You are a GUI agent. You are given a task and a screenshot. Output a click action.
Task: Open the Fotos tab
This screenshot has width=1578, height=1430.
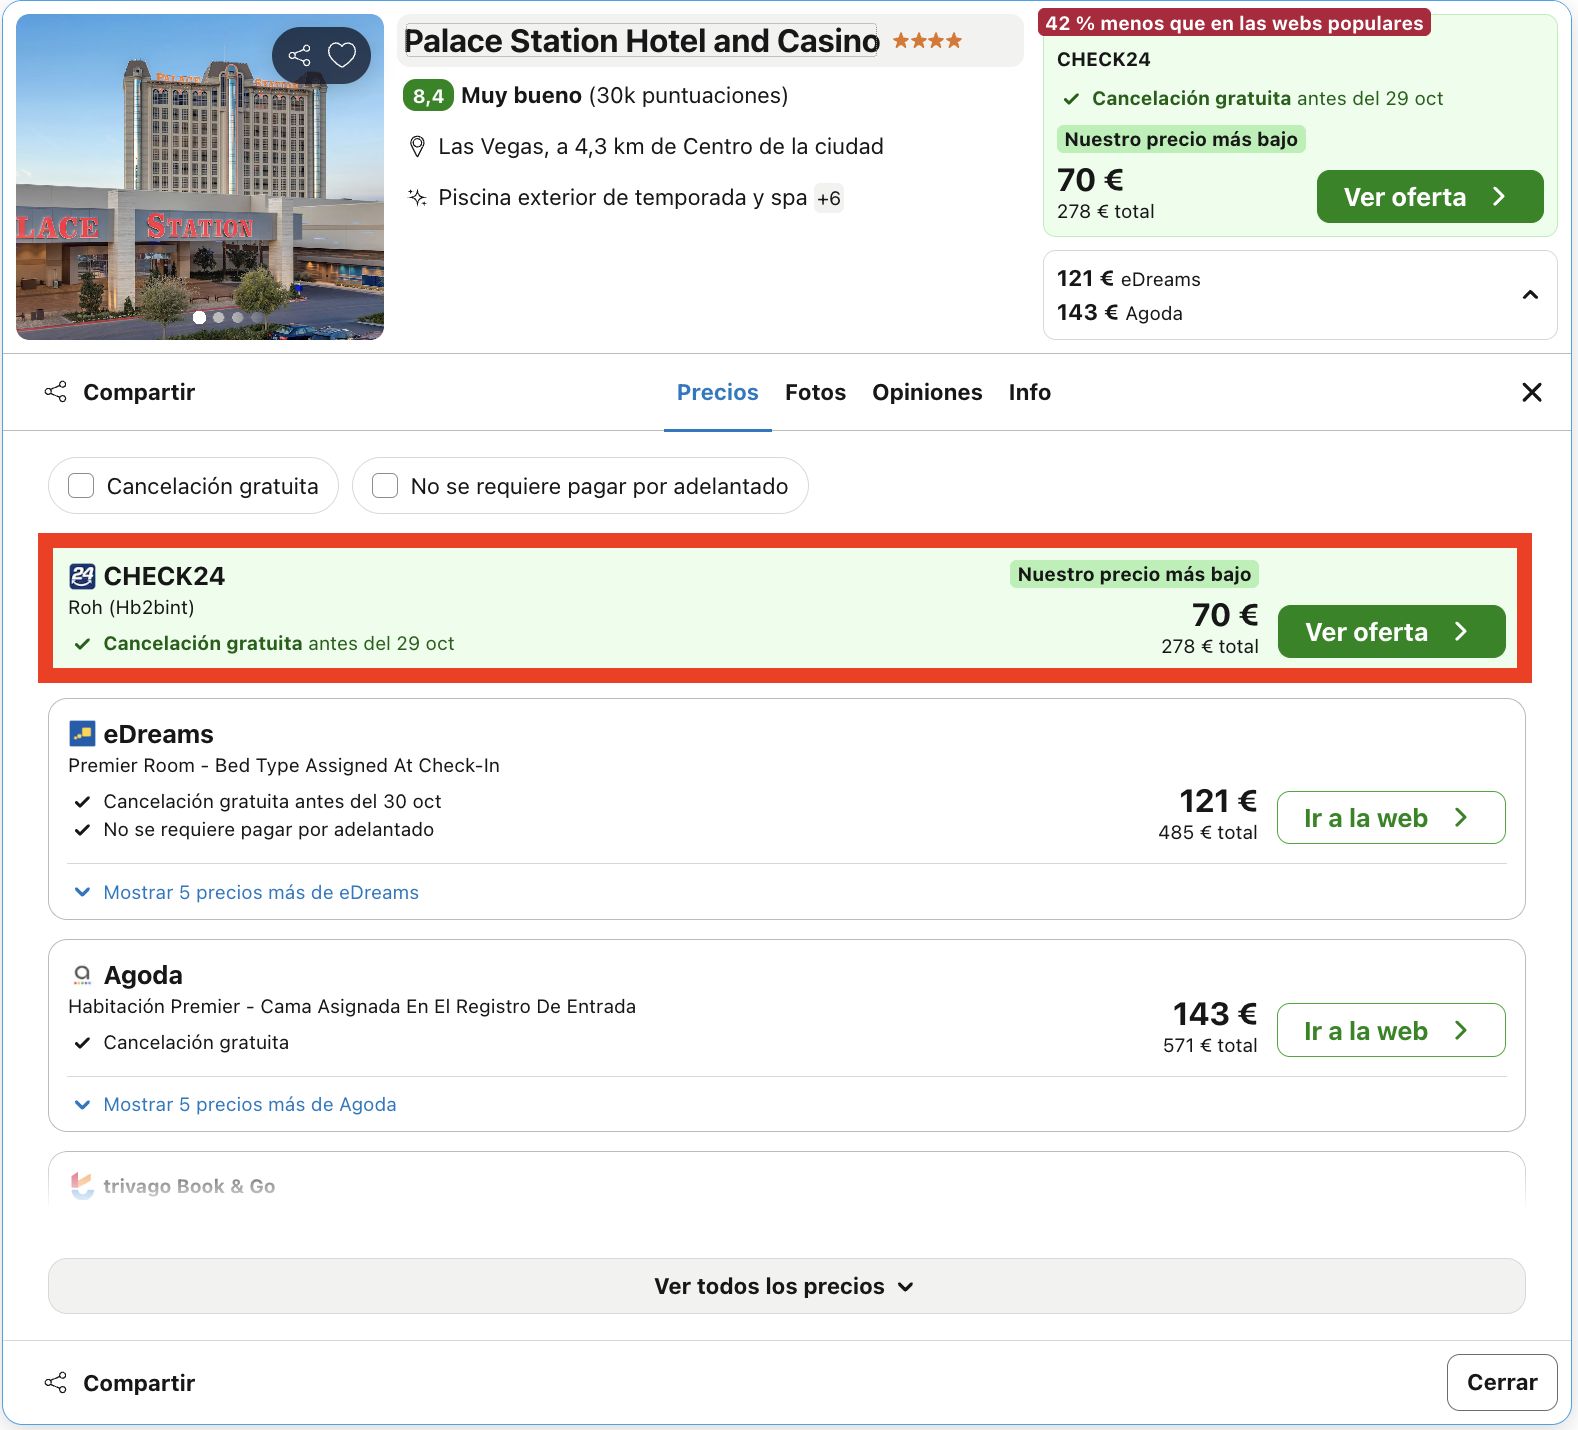[815, 392]
